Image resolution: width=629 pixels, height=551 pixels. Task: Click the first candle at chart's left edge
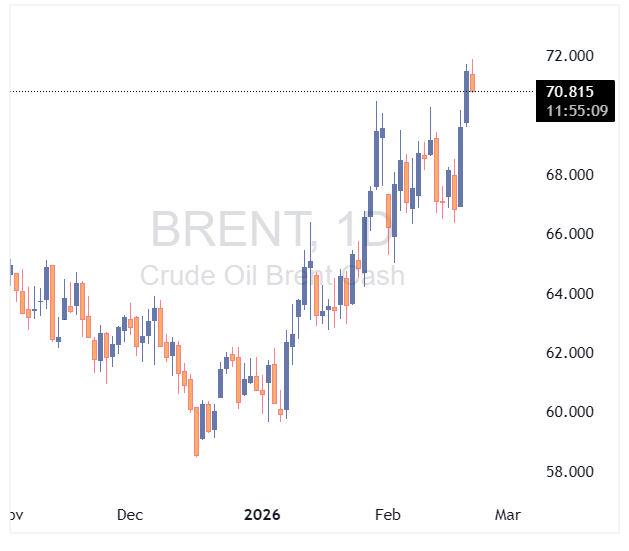click(x=11, y=268)
